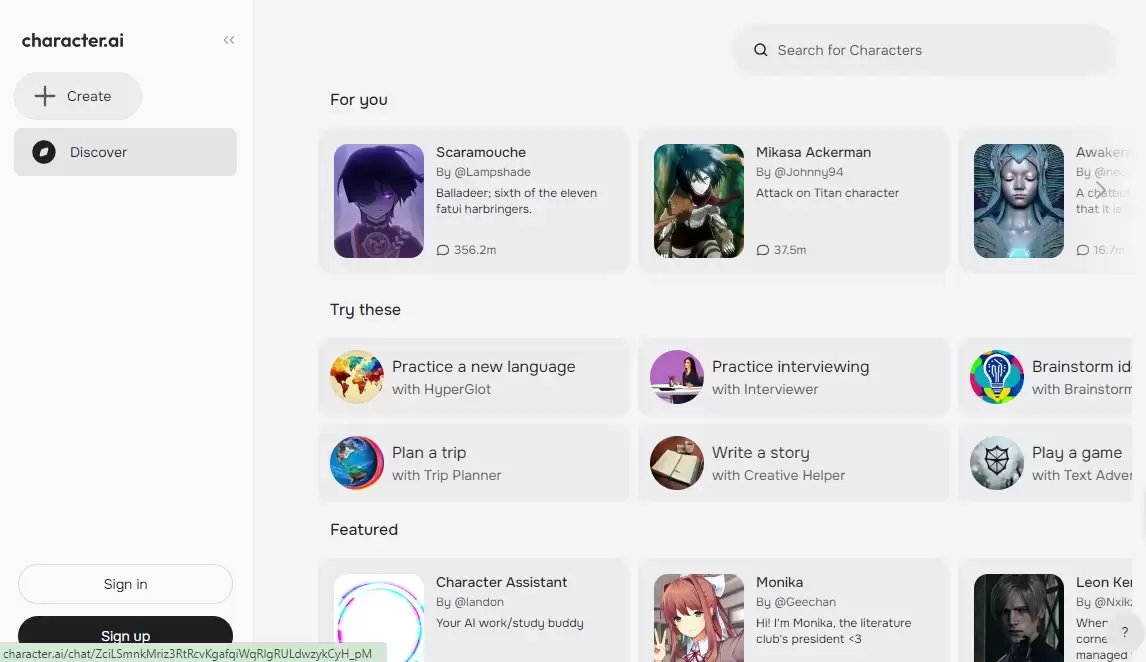Viewport: 1146px width, 662px height.
Task: Open Write a story card
Action: click(794, 463)
